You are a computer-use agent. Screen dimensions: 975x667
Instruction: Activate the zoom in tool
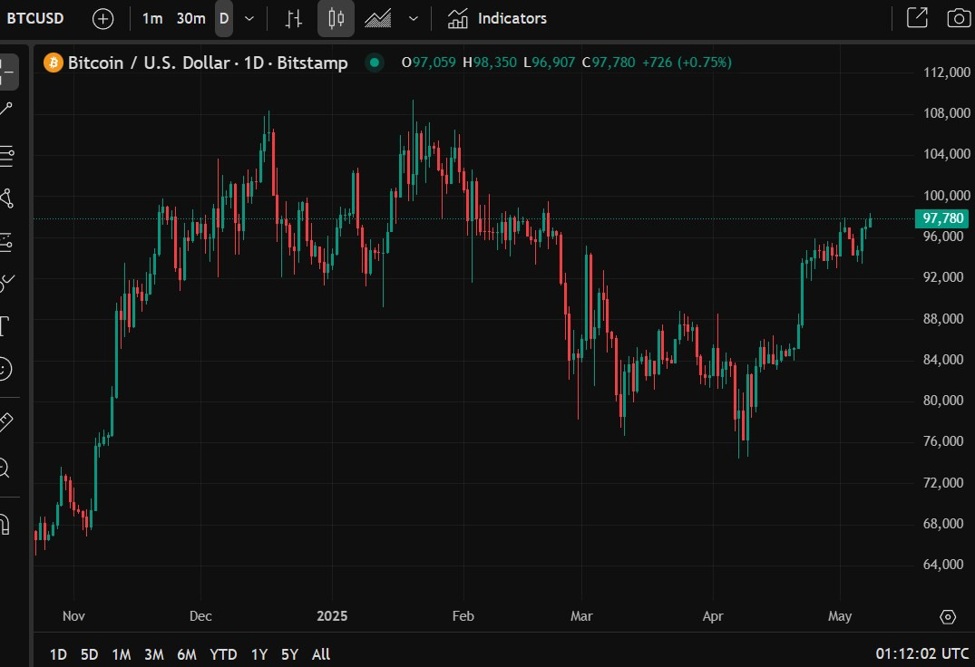coord(5,467)
